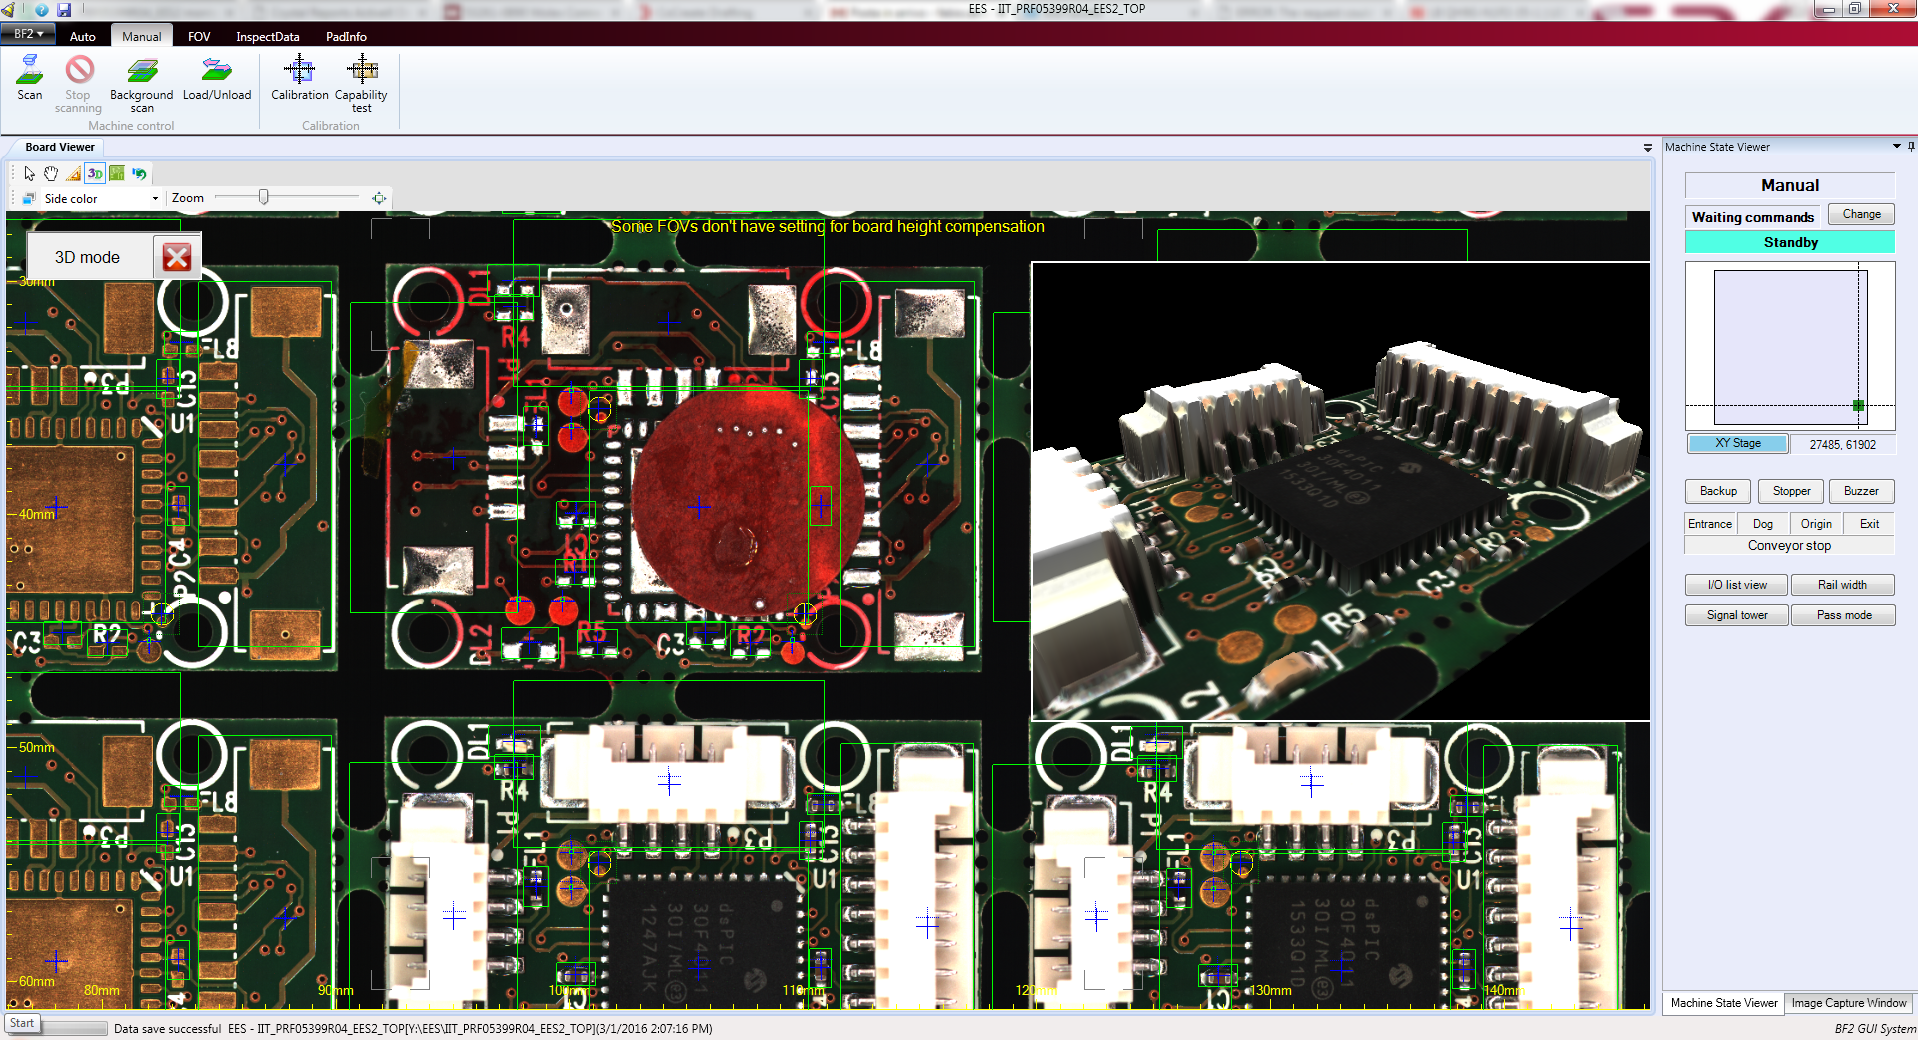Open the BF2 application menu
Image resolution: width=1918 pixels, height=1046 pixels.
point(28,34)
